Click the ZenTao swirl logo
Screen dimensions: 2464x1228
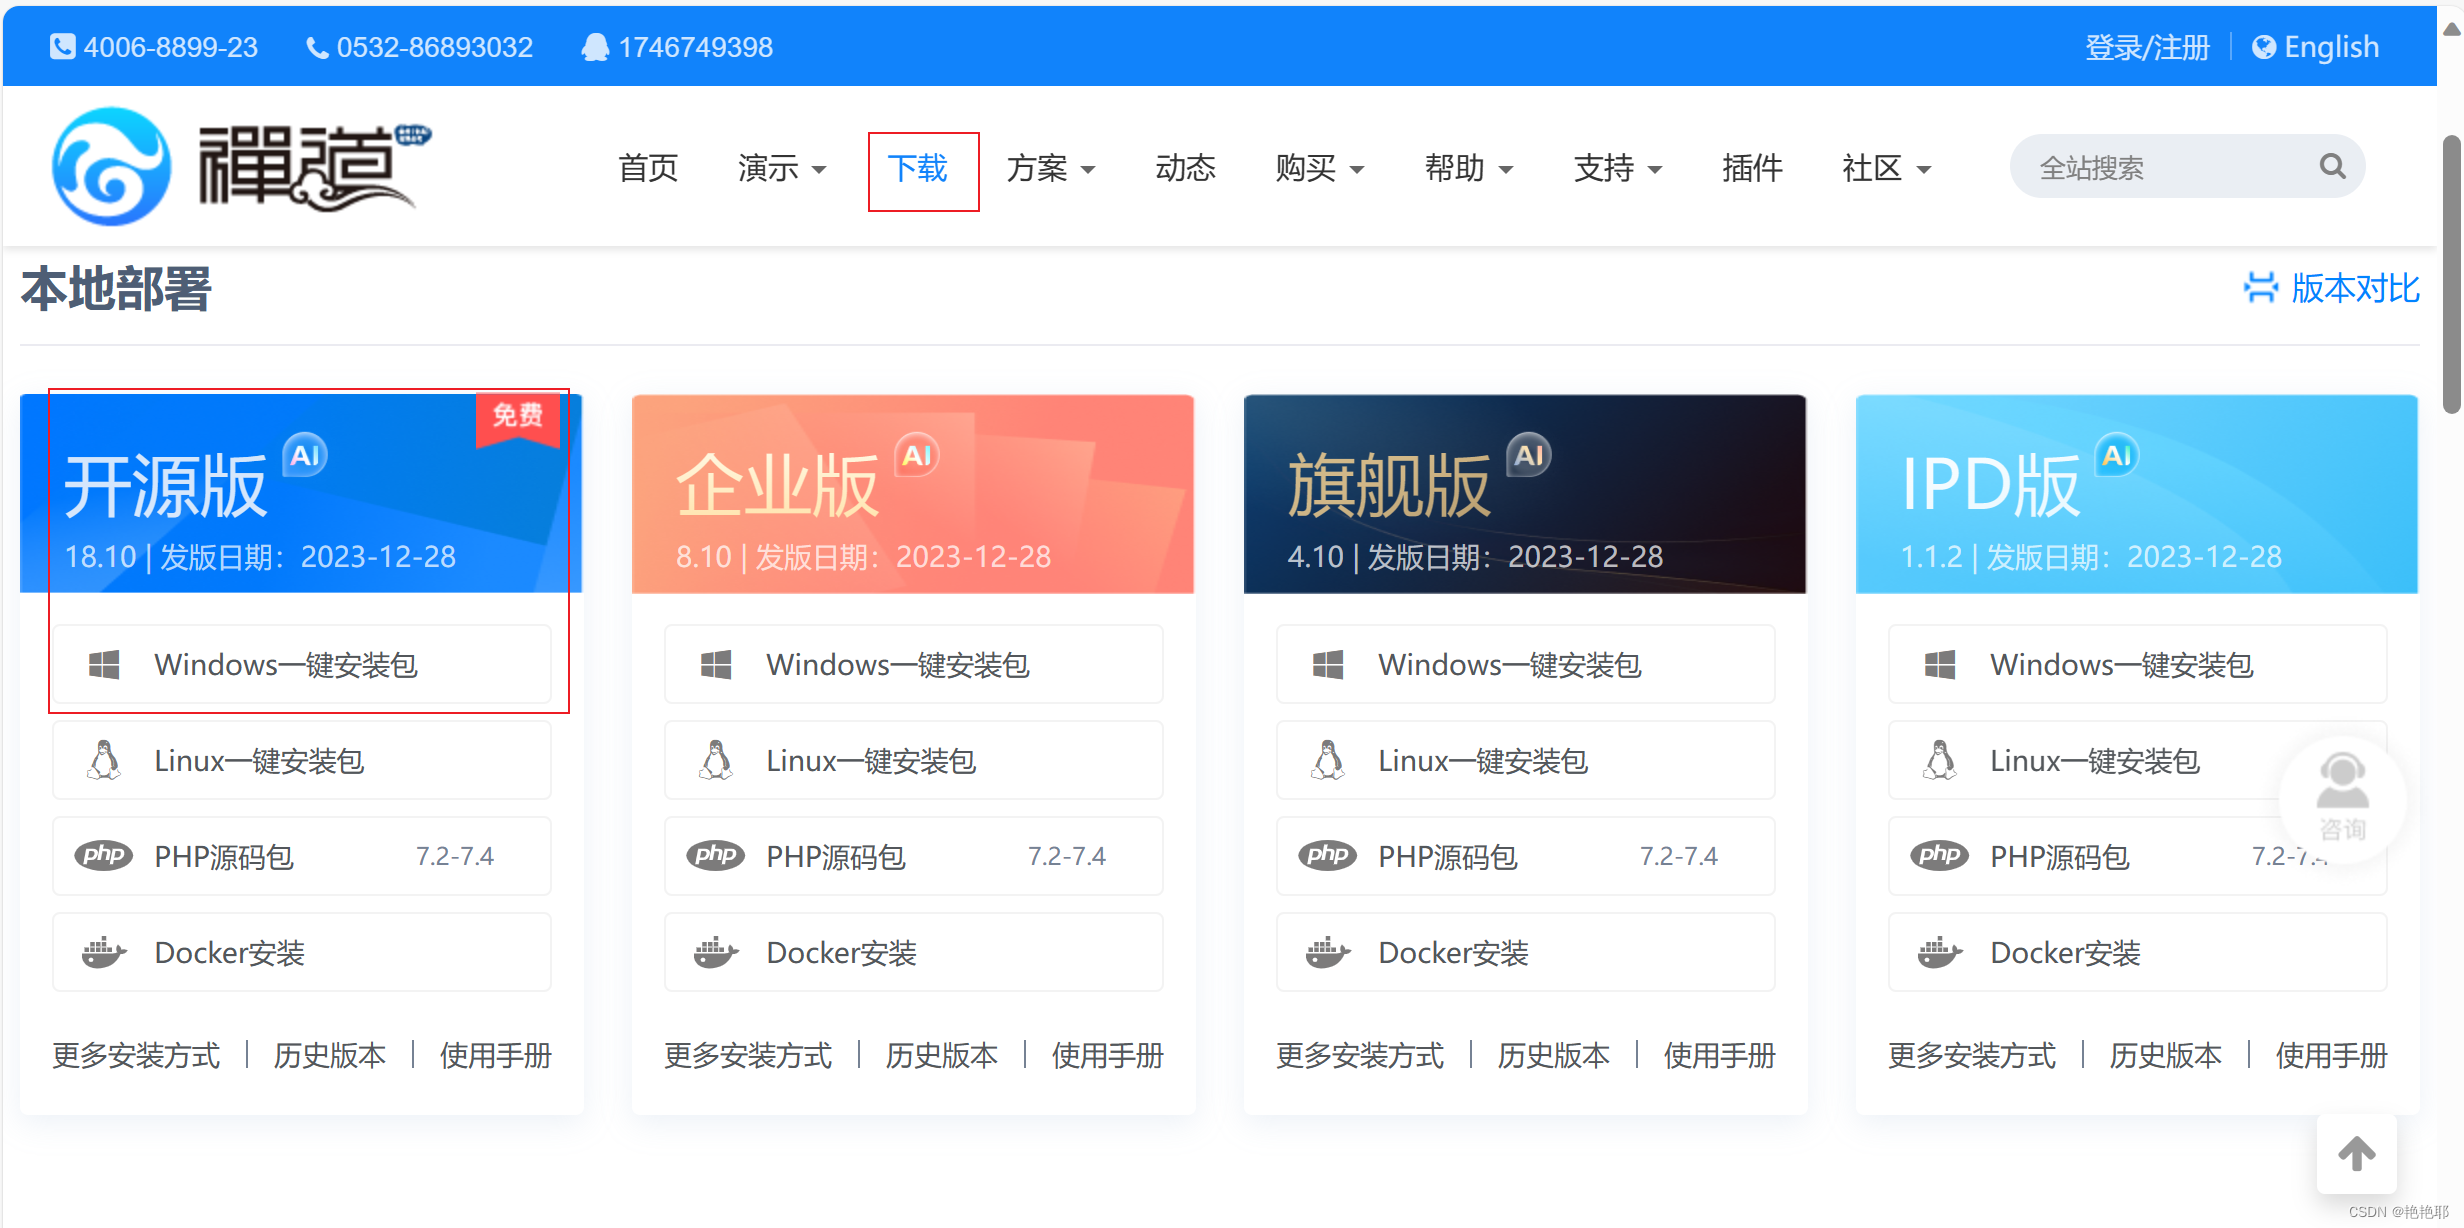click(111, 166)
